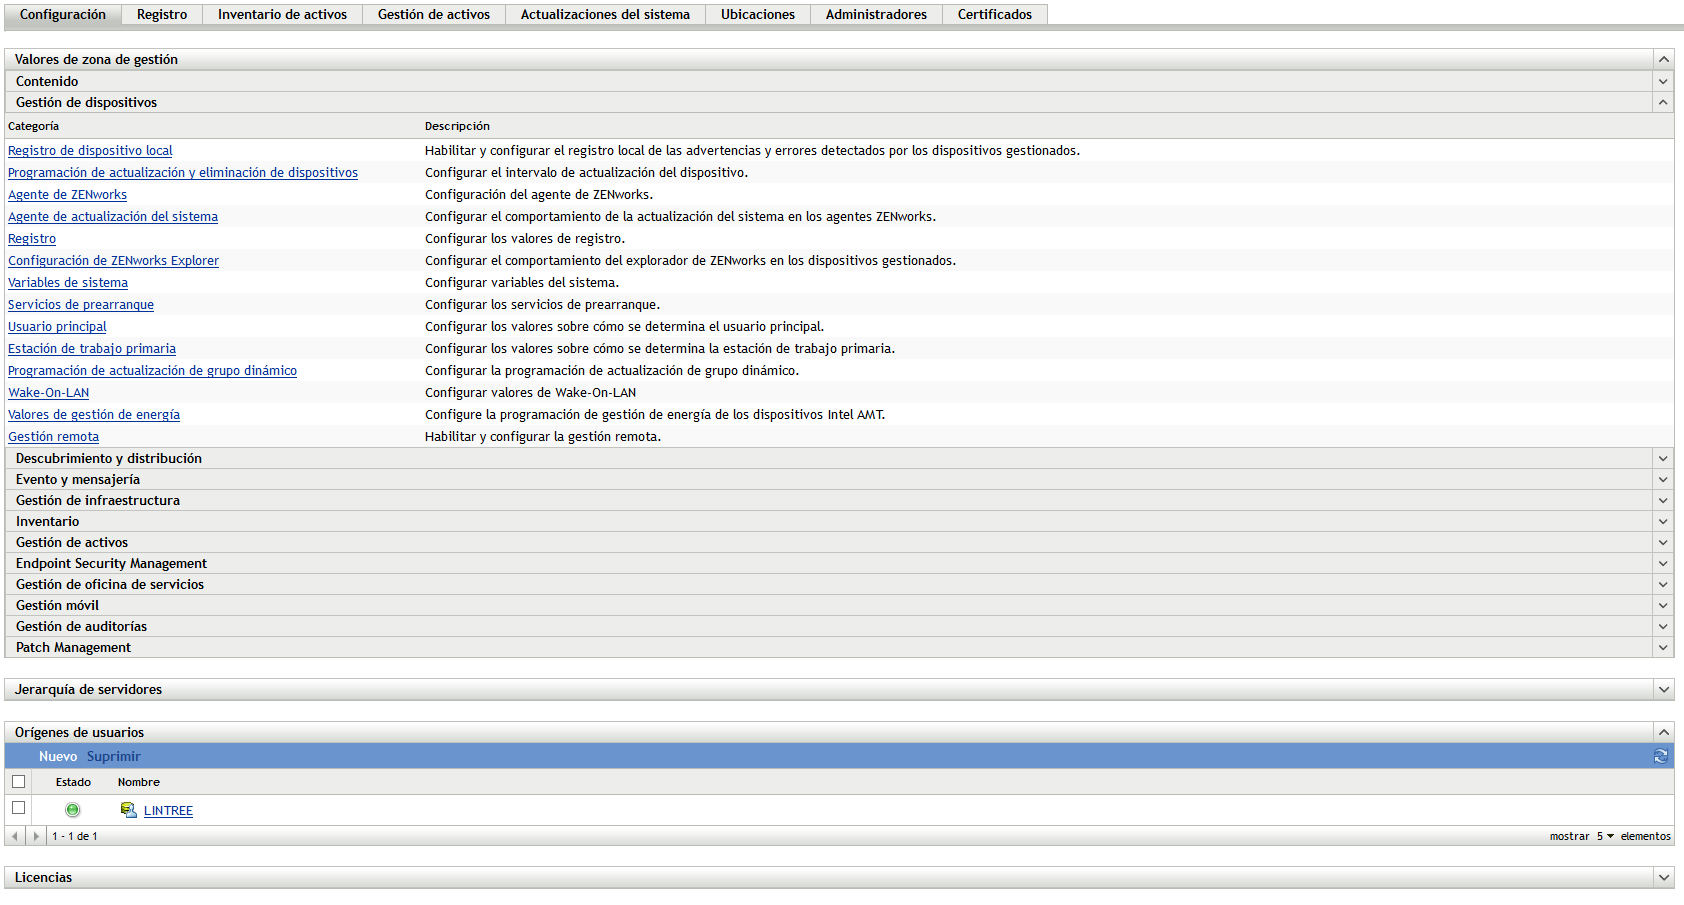
Task: Open Agente de actualización del sistema link
Action: pos(113,217)
